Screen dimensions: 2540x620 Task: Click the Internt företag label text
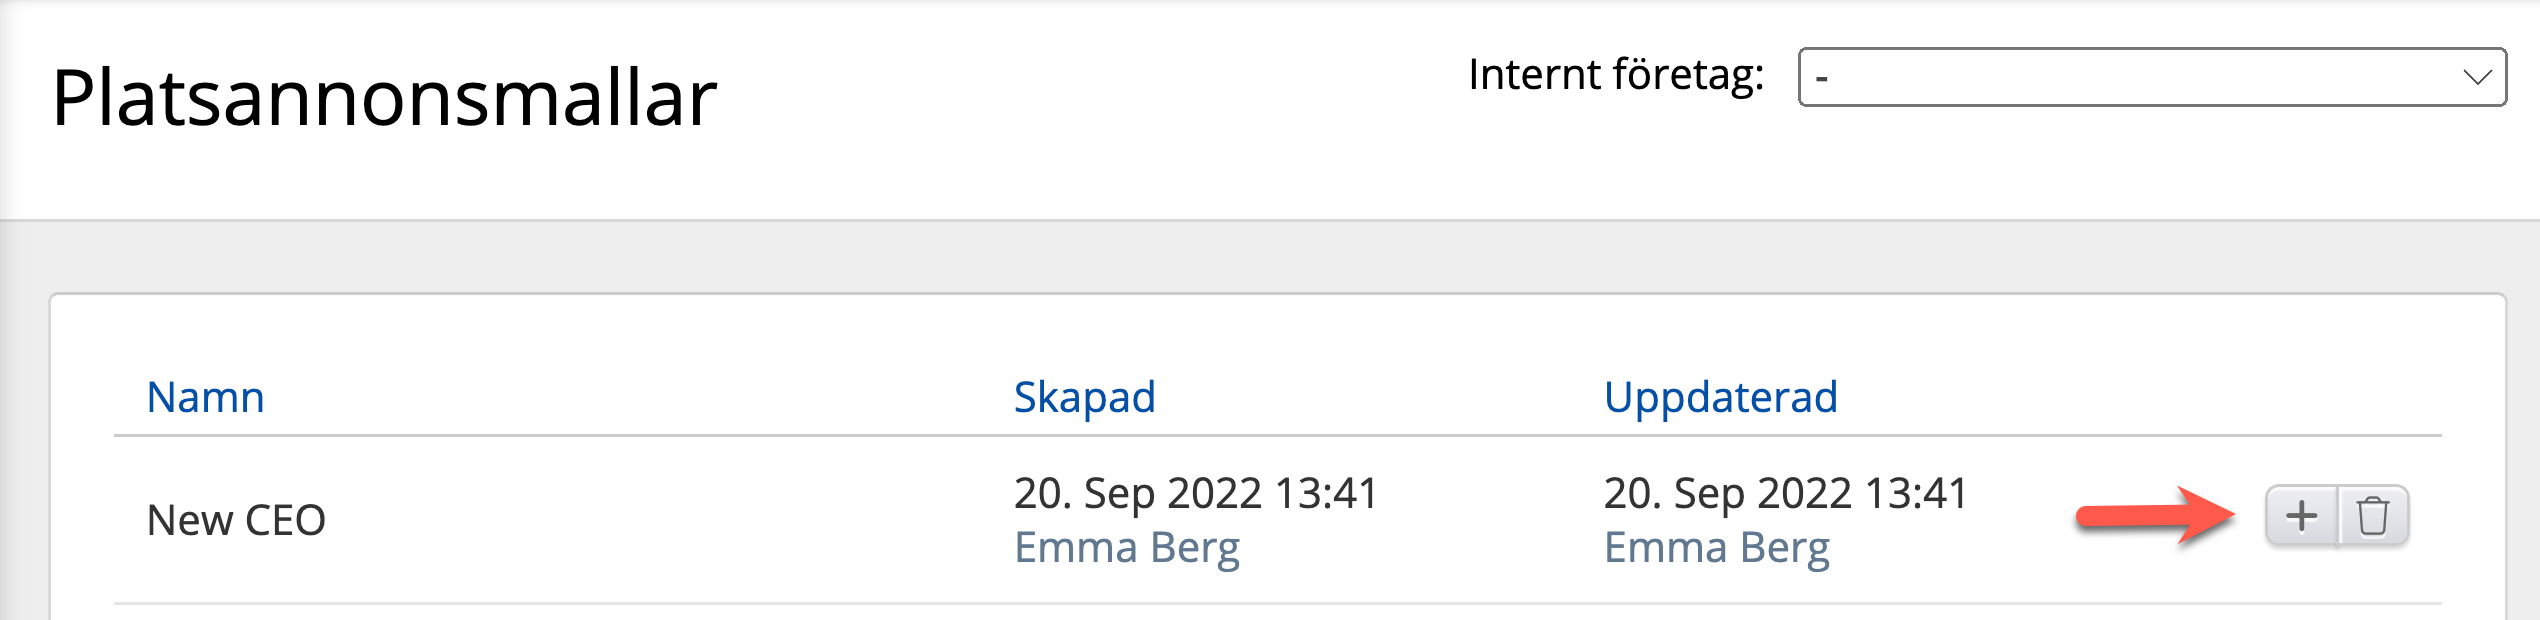[1615, 75]
